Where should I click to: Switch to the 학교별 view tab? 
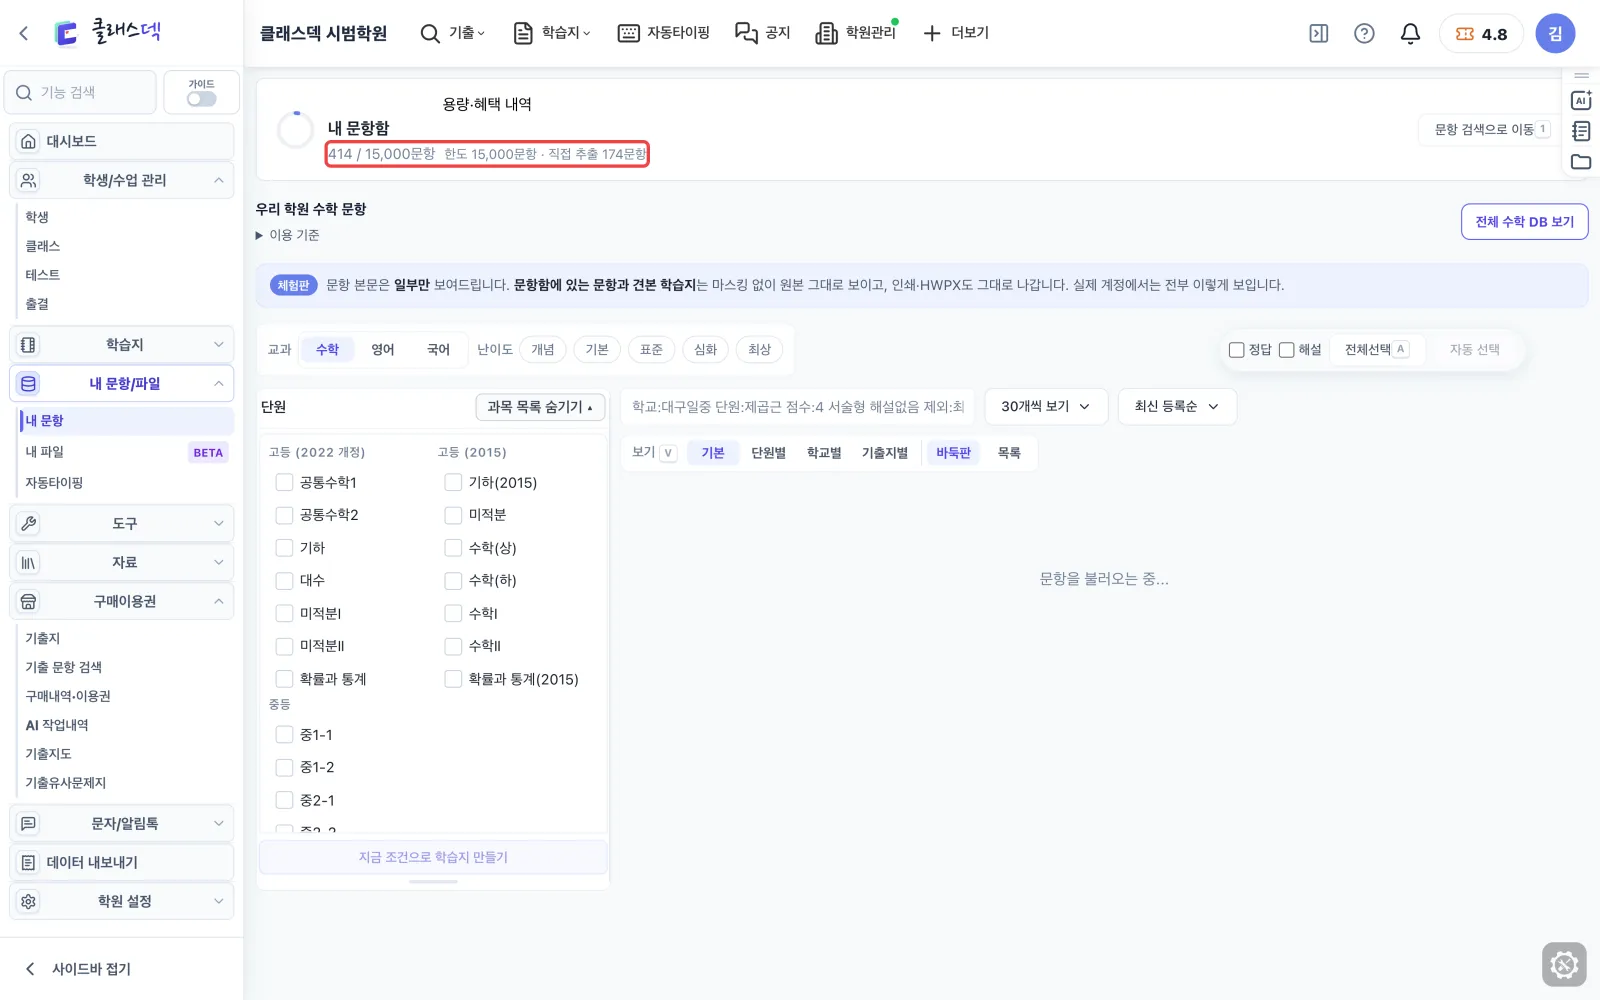tap(824, 453)
